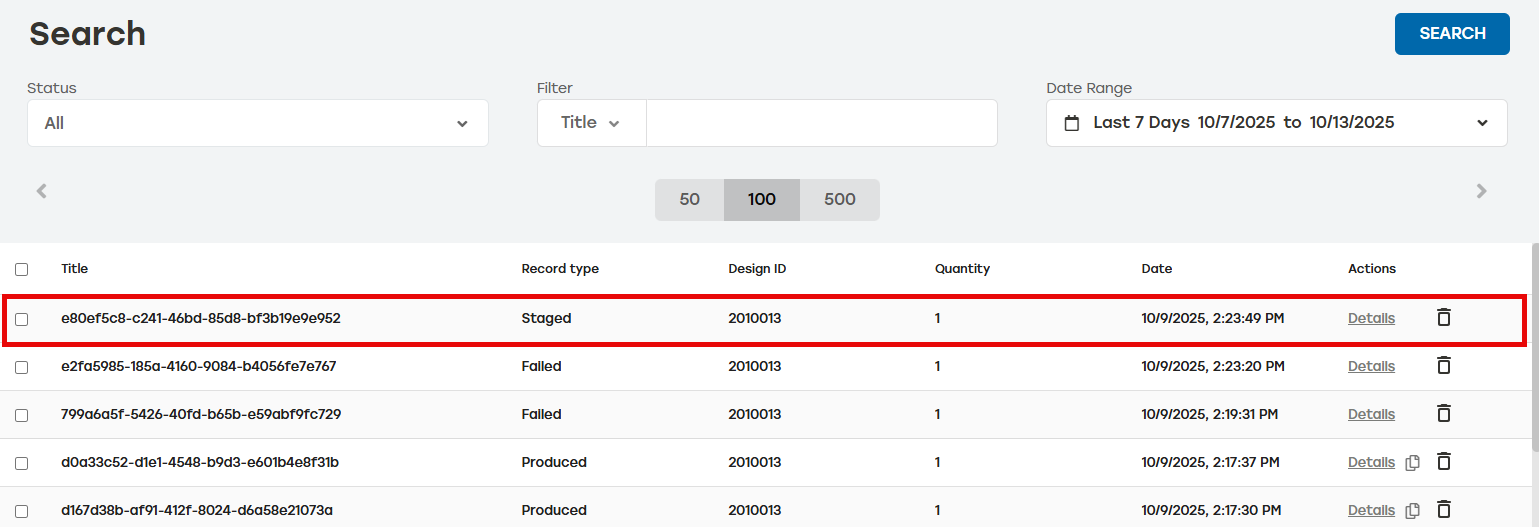Check the d0a33c52 row checkbox
1539x527 pixels.
(22, 463)
